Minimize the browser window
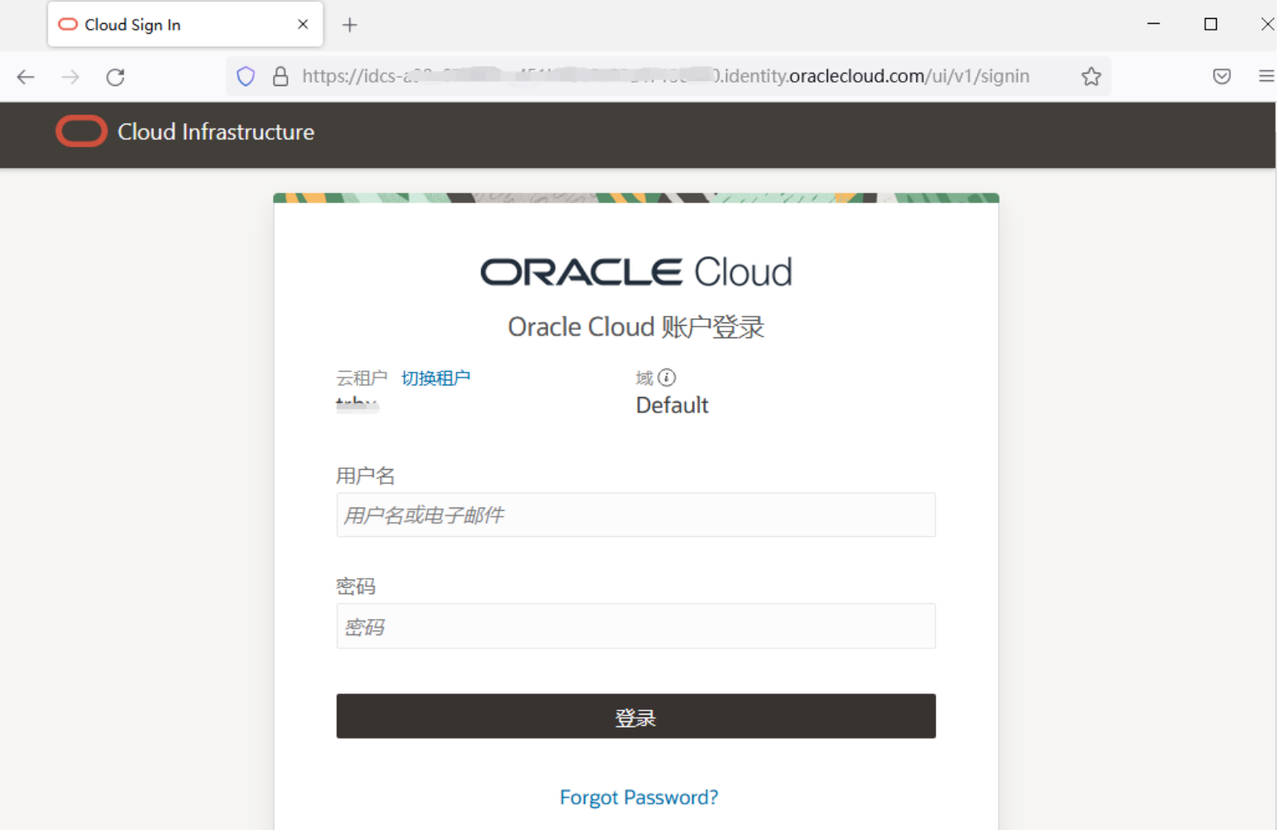The height and width of the screenshot is (830, 1280). (1154, 24)
